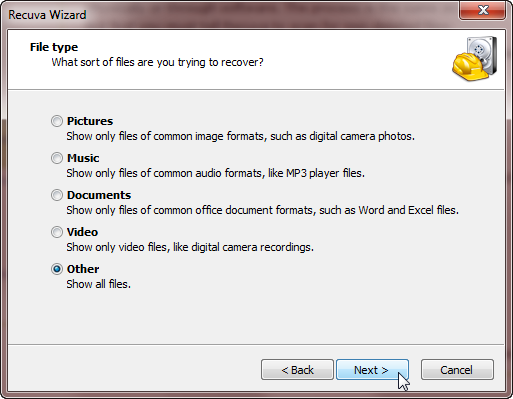Close the Recuva Wizard window
513x399 pixels.
(483, 11)
